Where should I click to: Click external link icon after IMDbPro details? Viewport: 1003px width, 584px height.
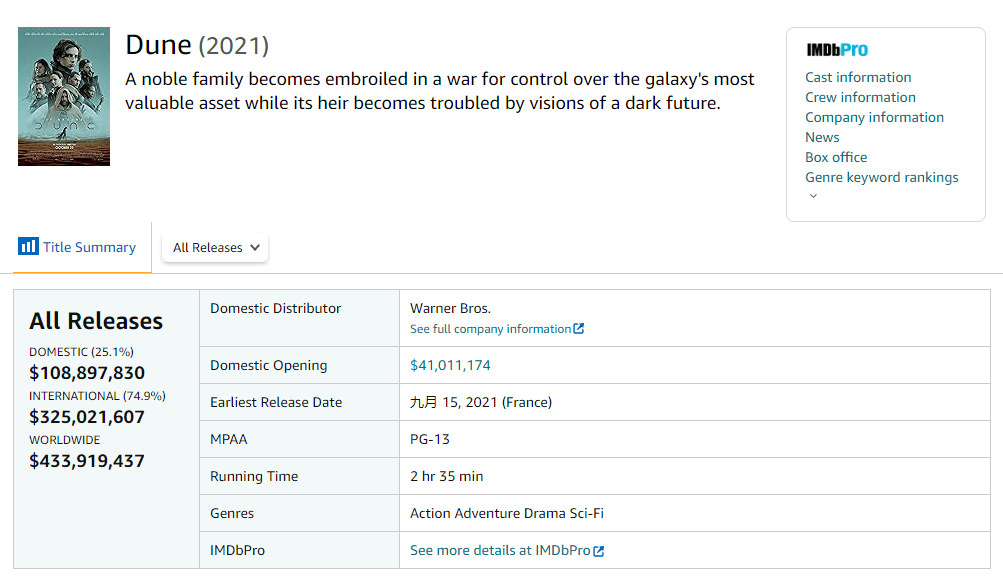pos(599,551)
